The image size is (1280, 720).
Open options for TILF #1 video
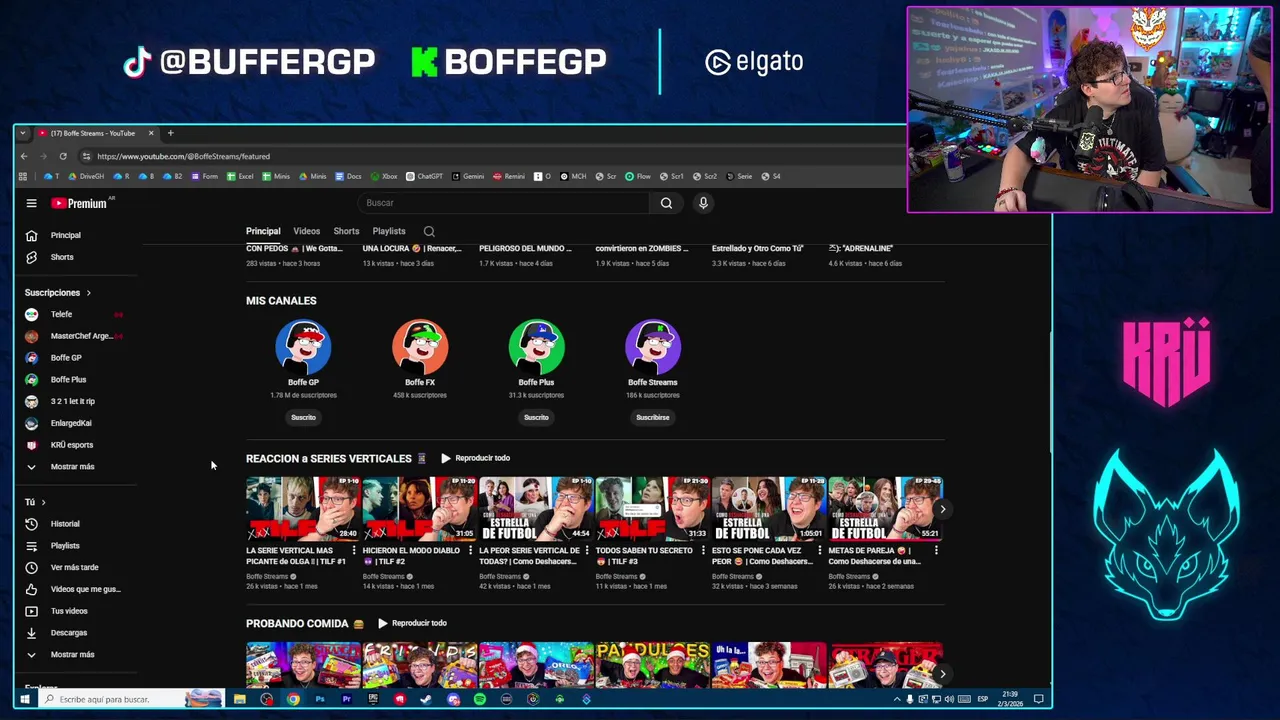coord(354,551)
